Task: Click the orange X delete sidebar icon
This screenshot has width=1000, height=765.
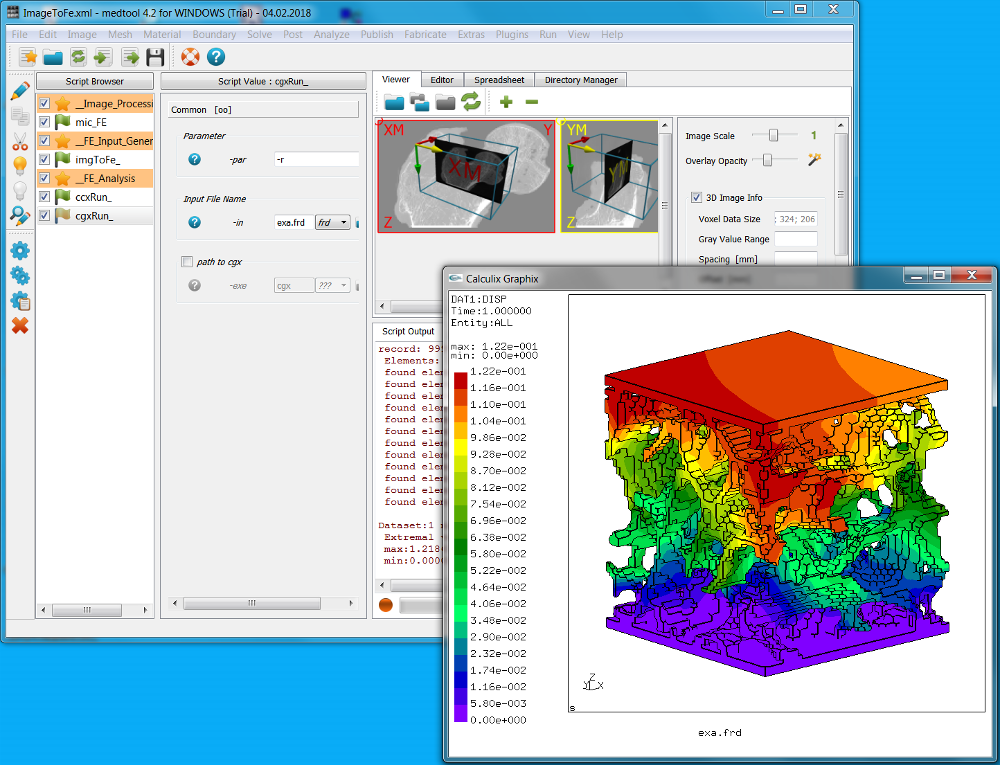Action: [20, 326]
